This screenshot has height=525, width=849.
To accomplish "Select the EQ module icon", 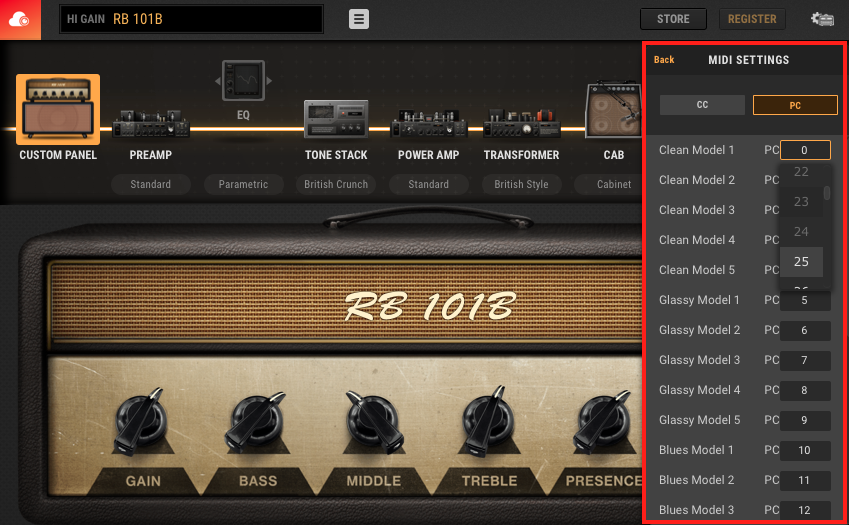I will pos(243,81).
